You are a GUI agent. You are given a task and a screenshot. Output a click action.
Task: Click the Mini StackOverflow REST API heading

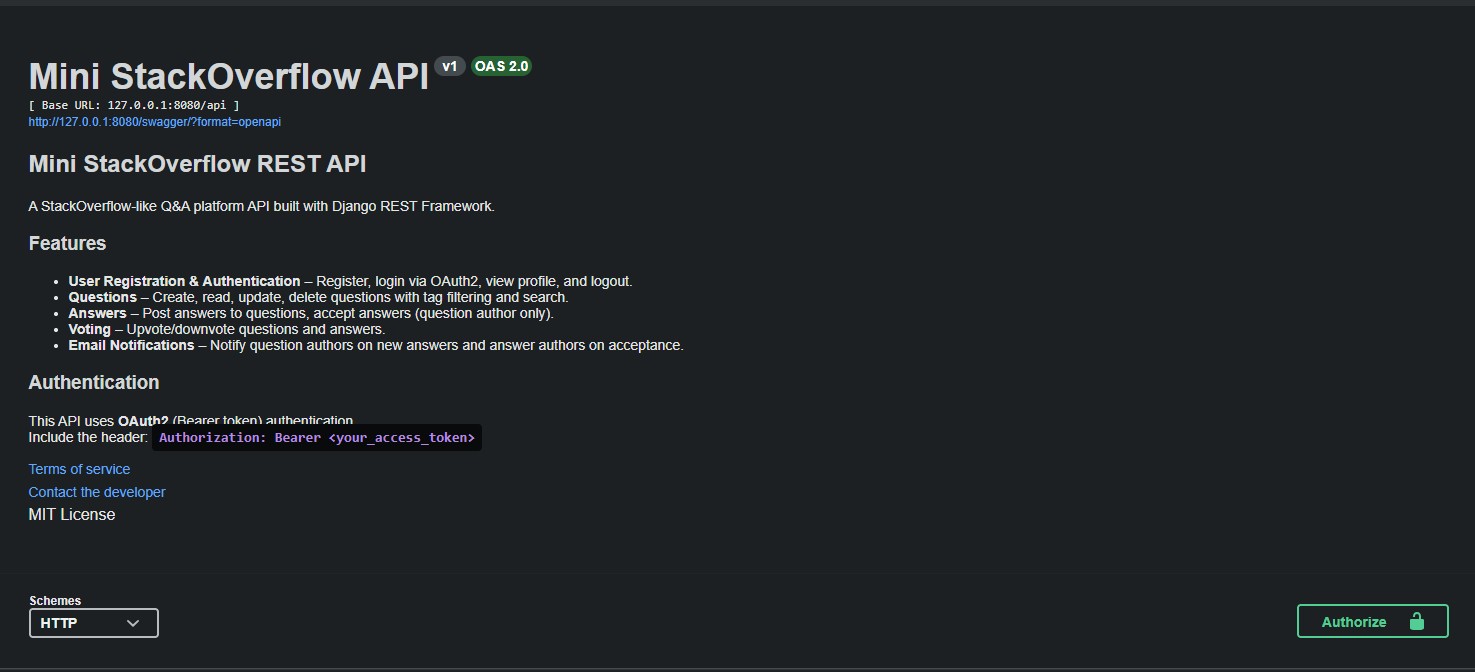[x=199, y=164]
